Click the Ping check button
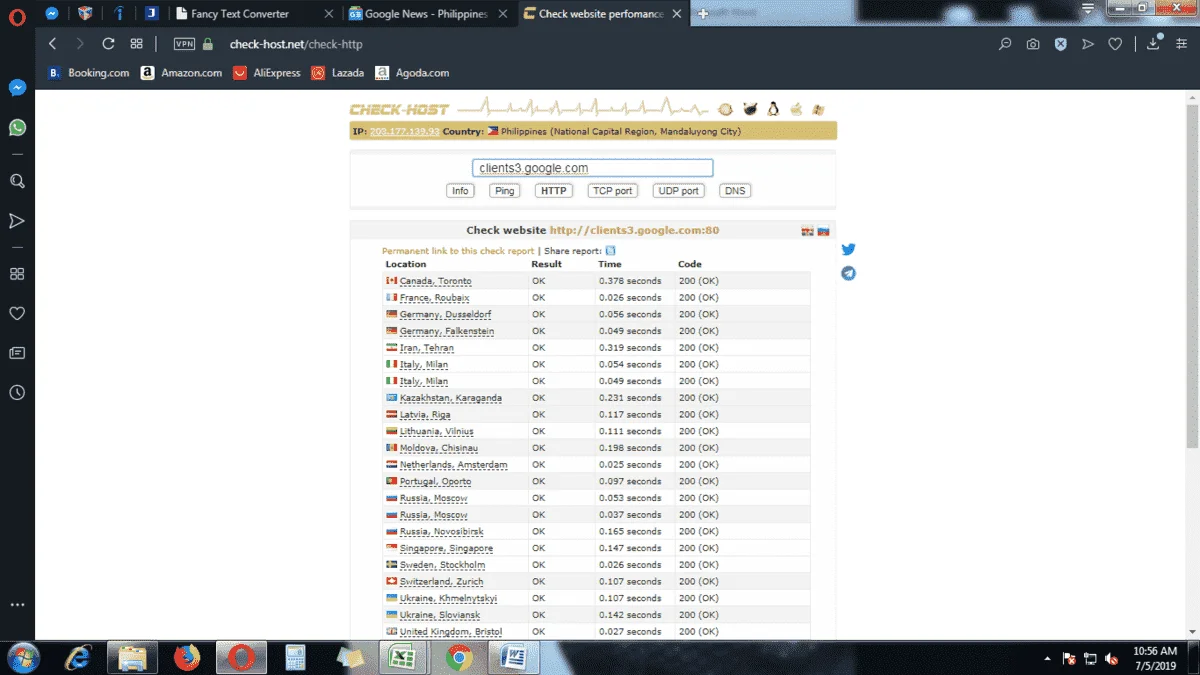 [x=504, y=191]
